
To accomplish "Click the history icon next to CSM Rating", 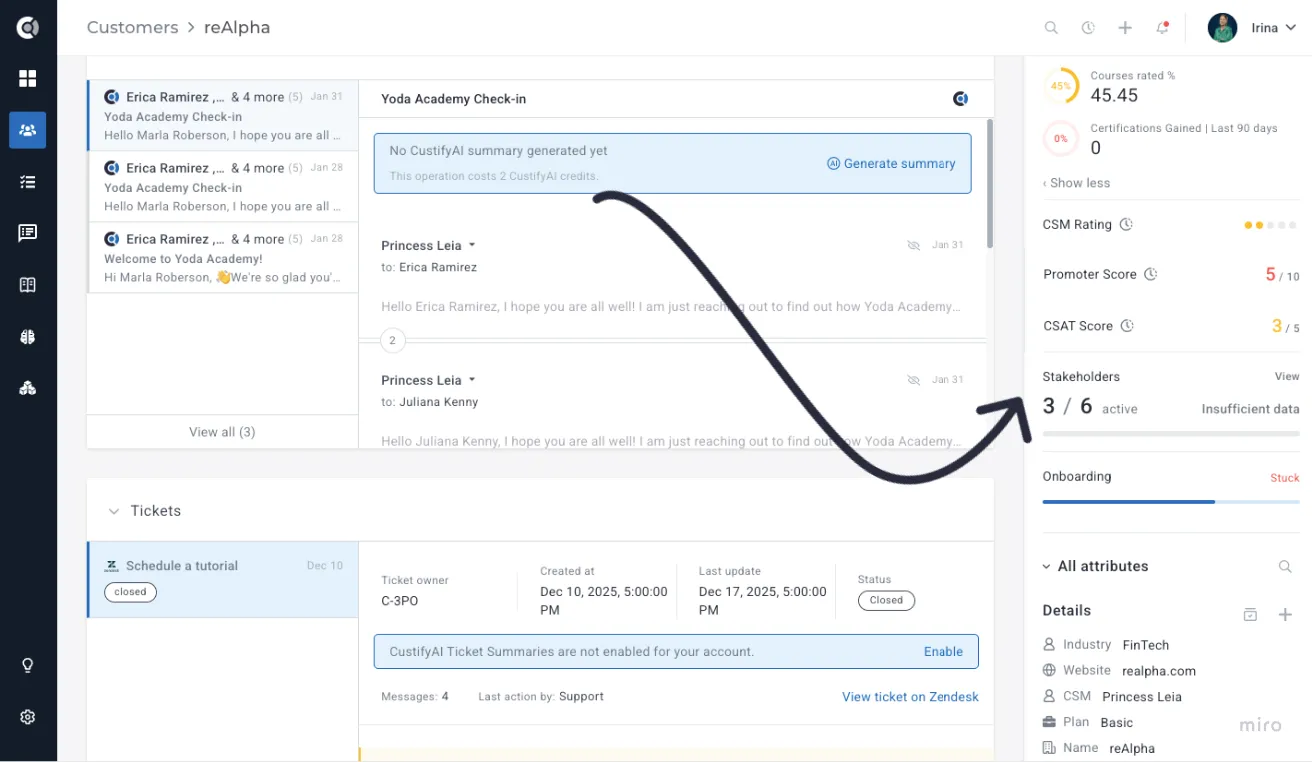I will coord(1126,225).
